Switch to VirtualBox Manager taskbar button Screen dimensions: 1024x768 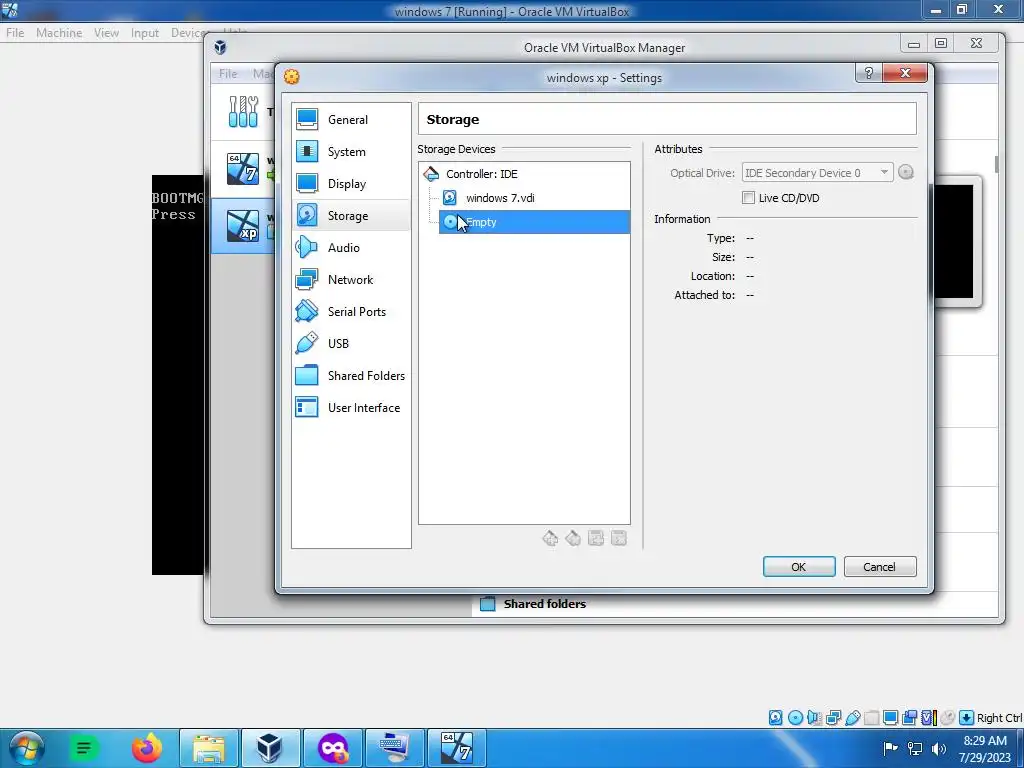270,748
